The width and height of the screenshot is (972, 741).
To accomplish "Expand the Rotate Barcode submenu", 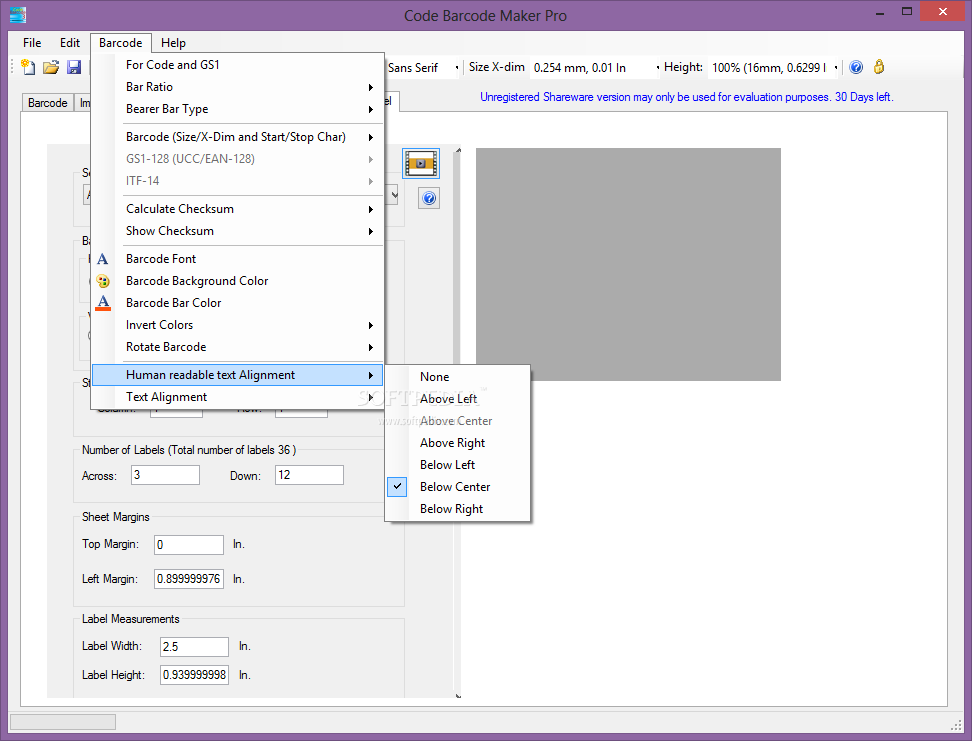I will pyautogui.click(x=237, y=347).
